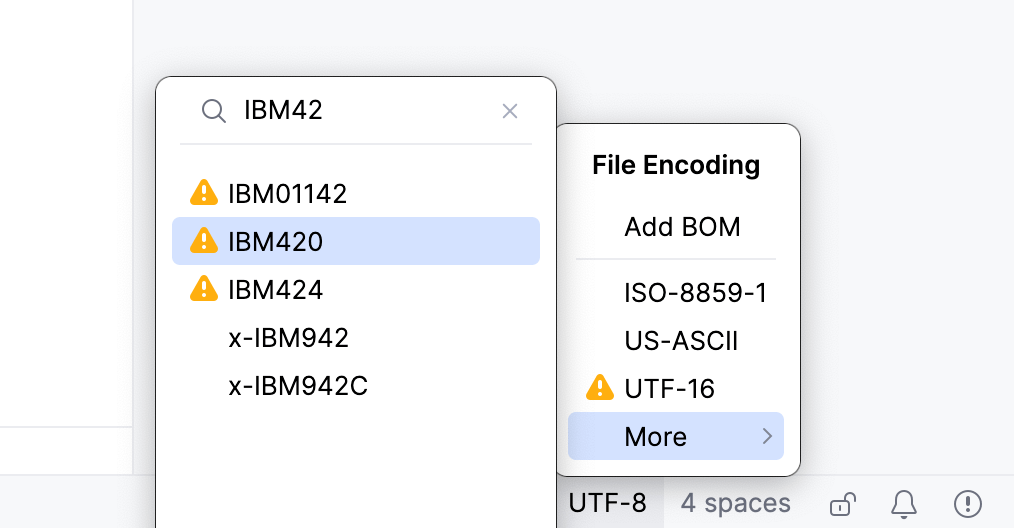
Task: Select x-IBM942 encoding
Action: 288,338
